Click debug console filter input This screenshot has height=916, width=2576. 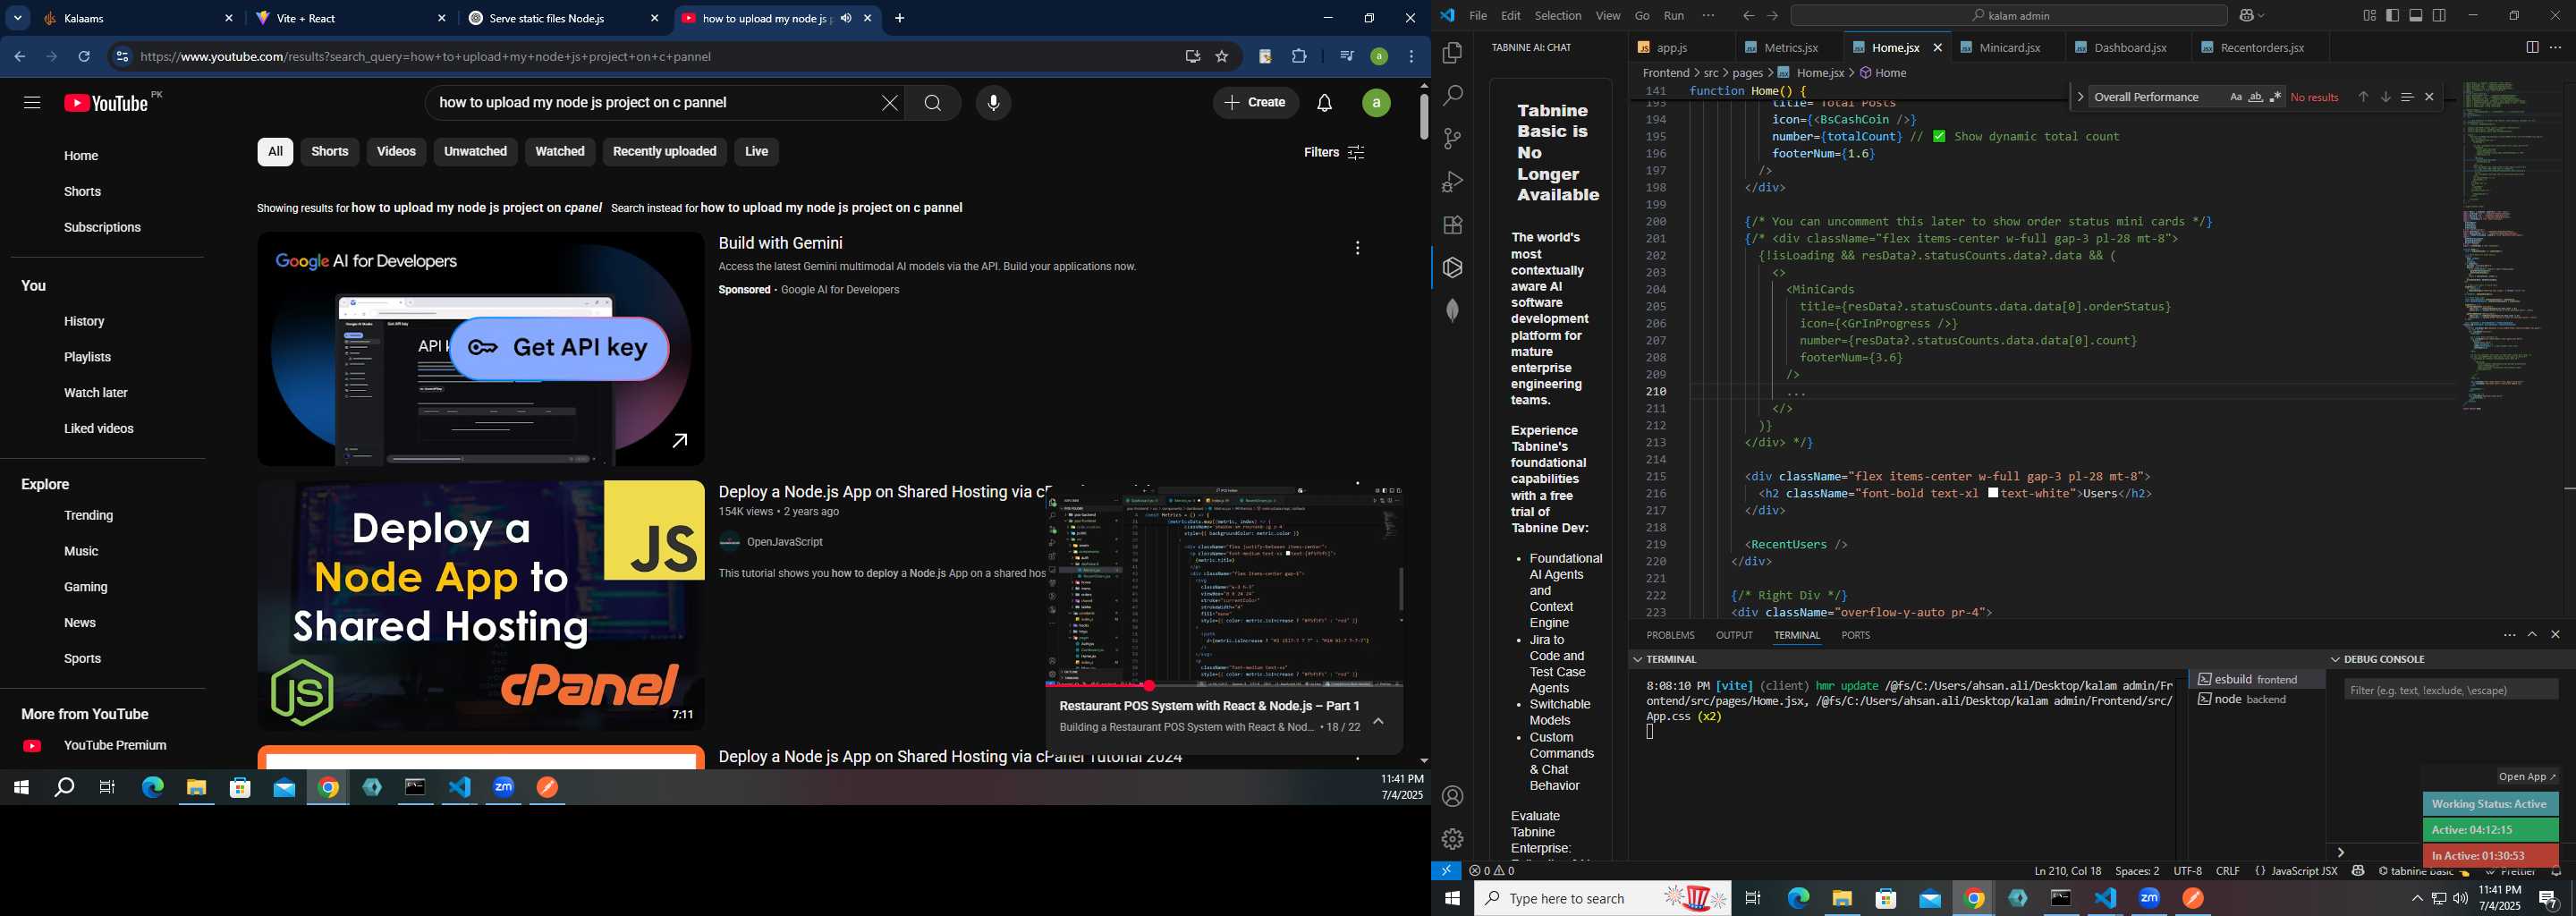coord(2451,690)
